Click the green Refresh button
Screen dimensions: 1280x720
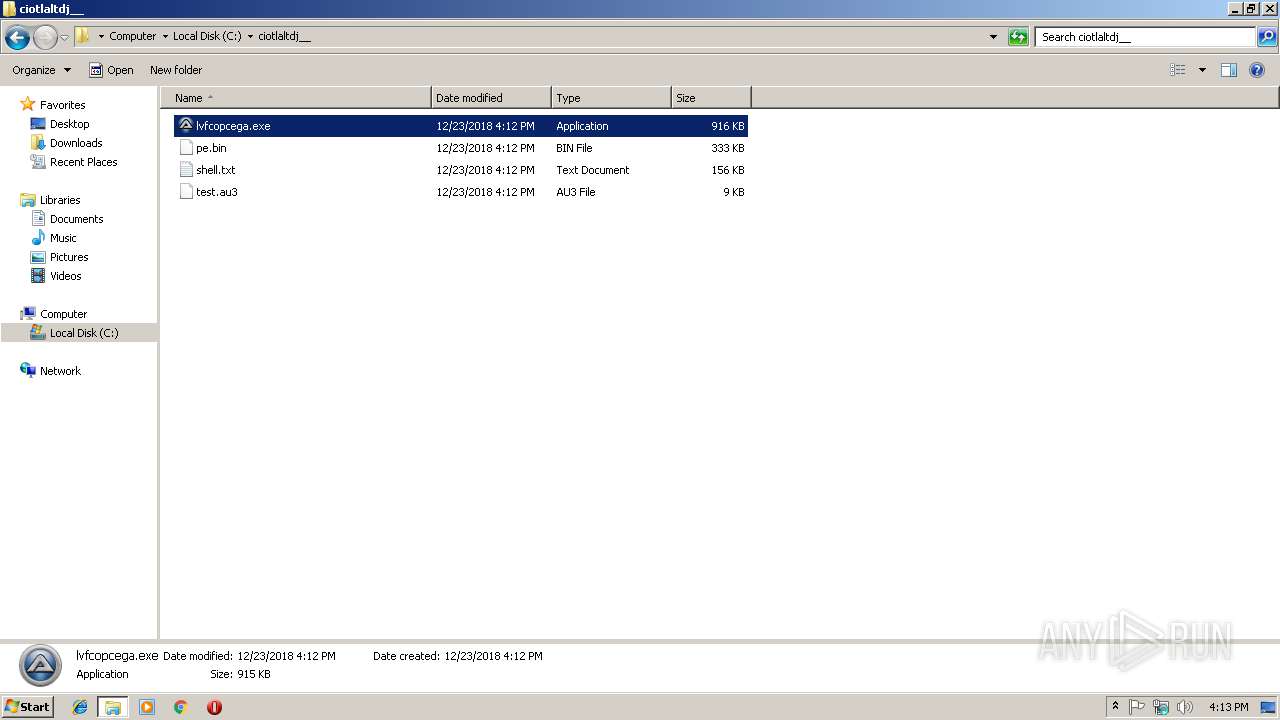click(1018, 37)
